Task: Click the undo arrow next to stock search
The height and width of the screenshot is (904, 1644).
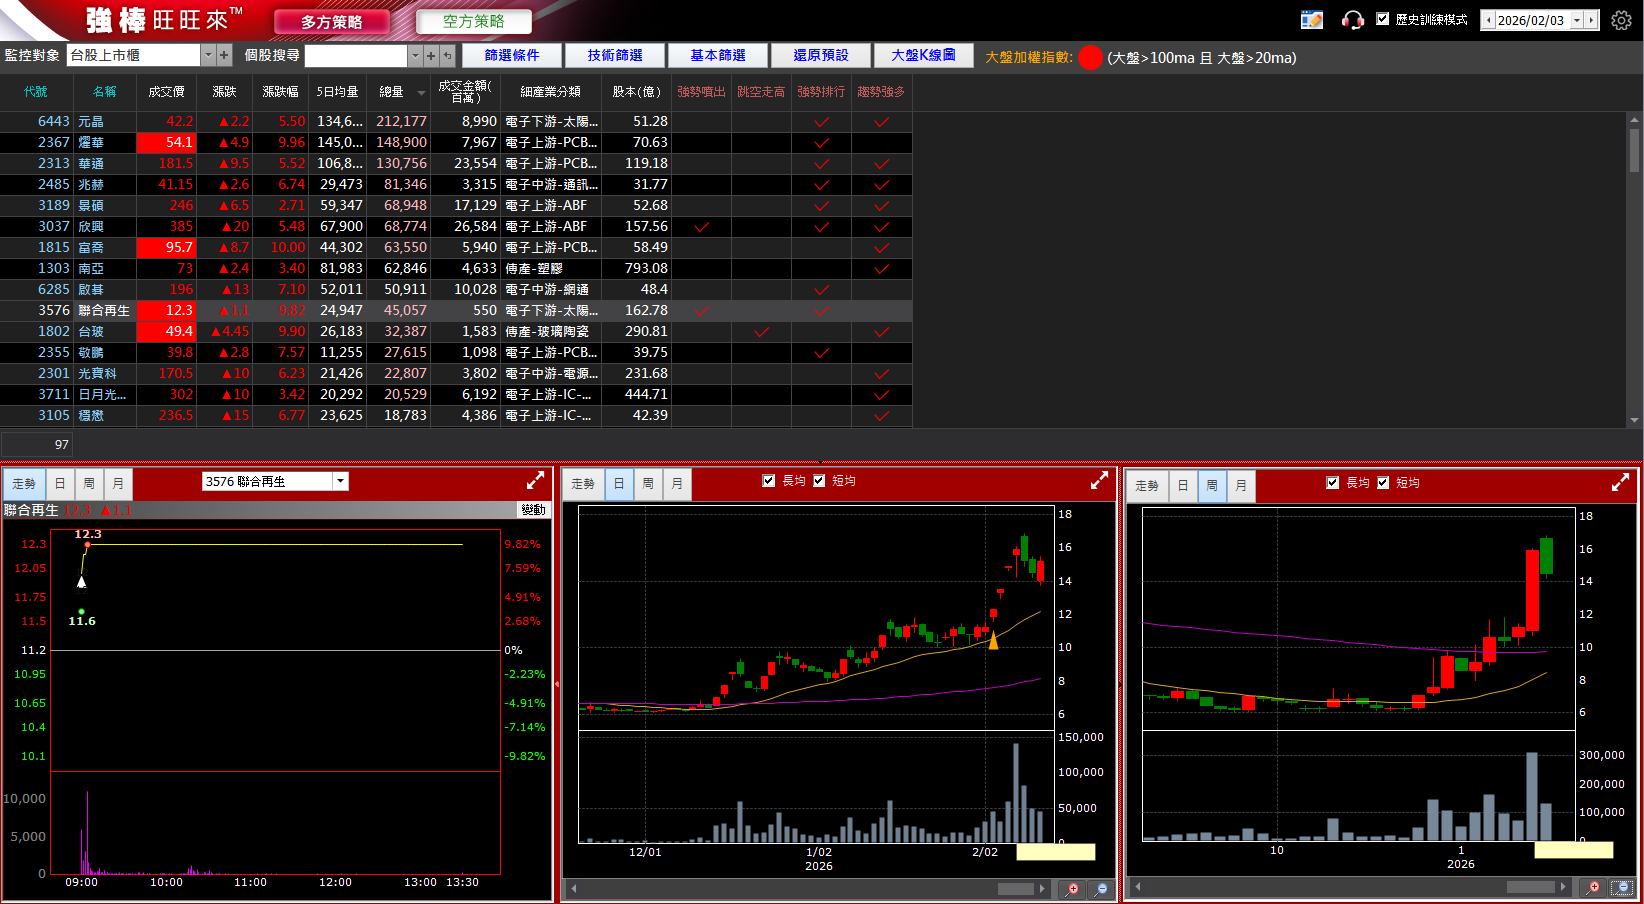Action: (447, 56)
